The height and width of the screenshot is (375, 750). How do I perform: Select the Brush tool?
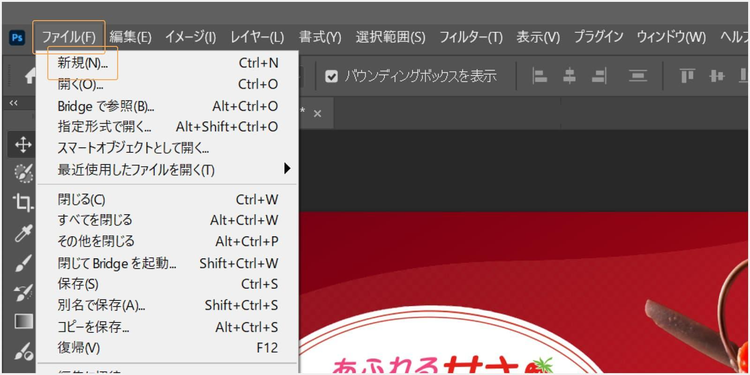pyautogui.click(x=23, y=264)
